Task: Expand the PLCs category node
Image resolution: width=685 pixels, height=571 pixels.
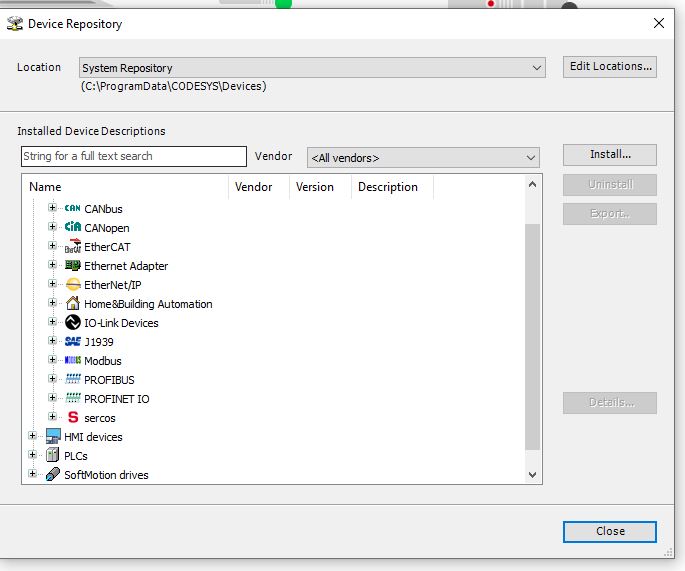Action: tap(33, 456)
